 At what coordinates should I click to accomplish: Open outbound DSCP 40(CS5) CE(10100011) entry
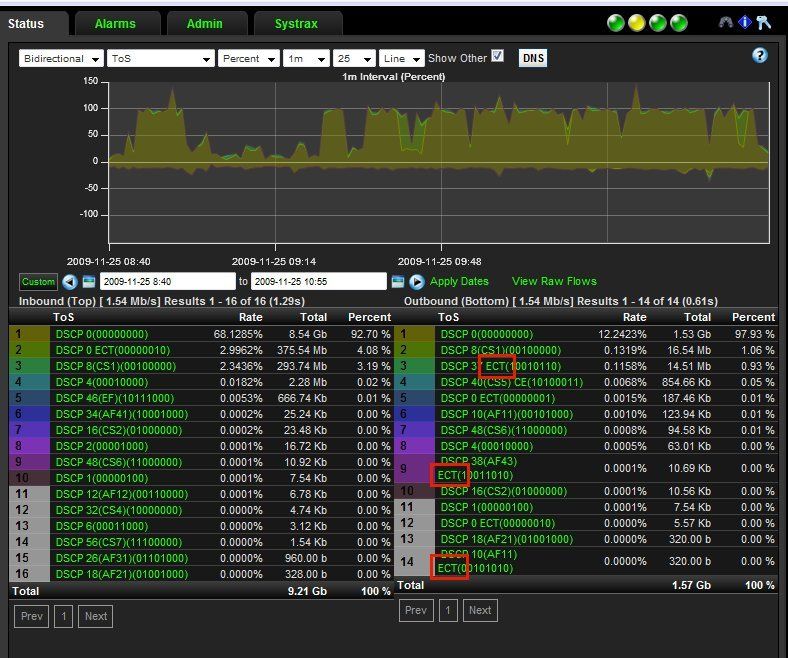[x=512, y=382]
